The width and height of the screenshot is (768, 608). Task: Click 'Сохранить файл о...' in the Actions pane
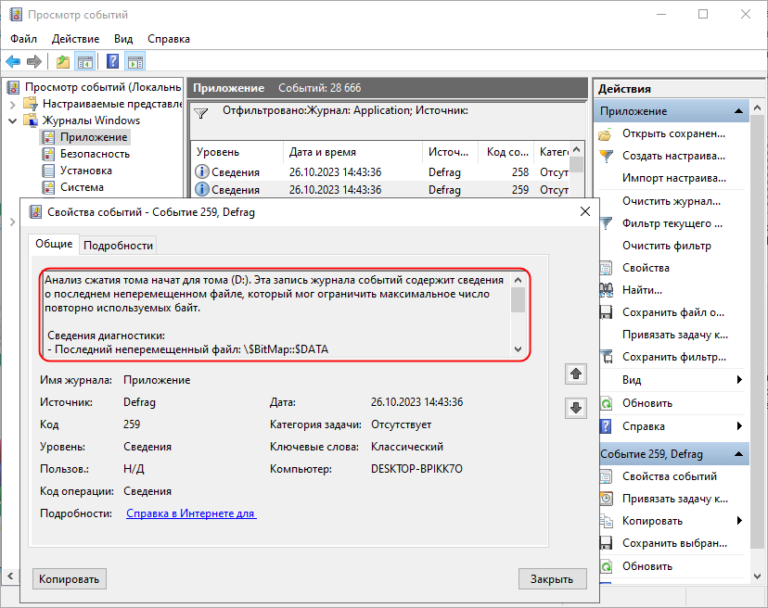click(673, 312)
